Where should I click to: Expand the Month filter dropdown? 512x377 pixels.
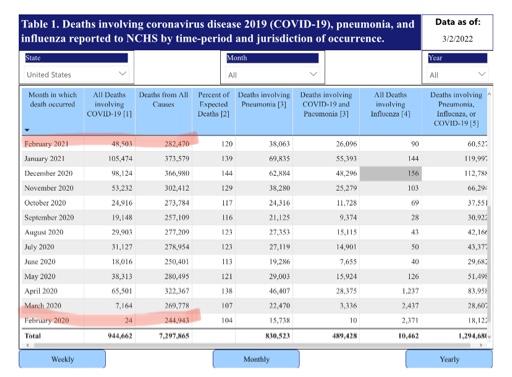click(x=272, y=74)
